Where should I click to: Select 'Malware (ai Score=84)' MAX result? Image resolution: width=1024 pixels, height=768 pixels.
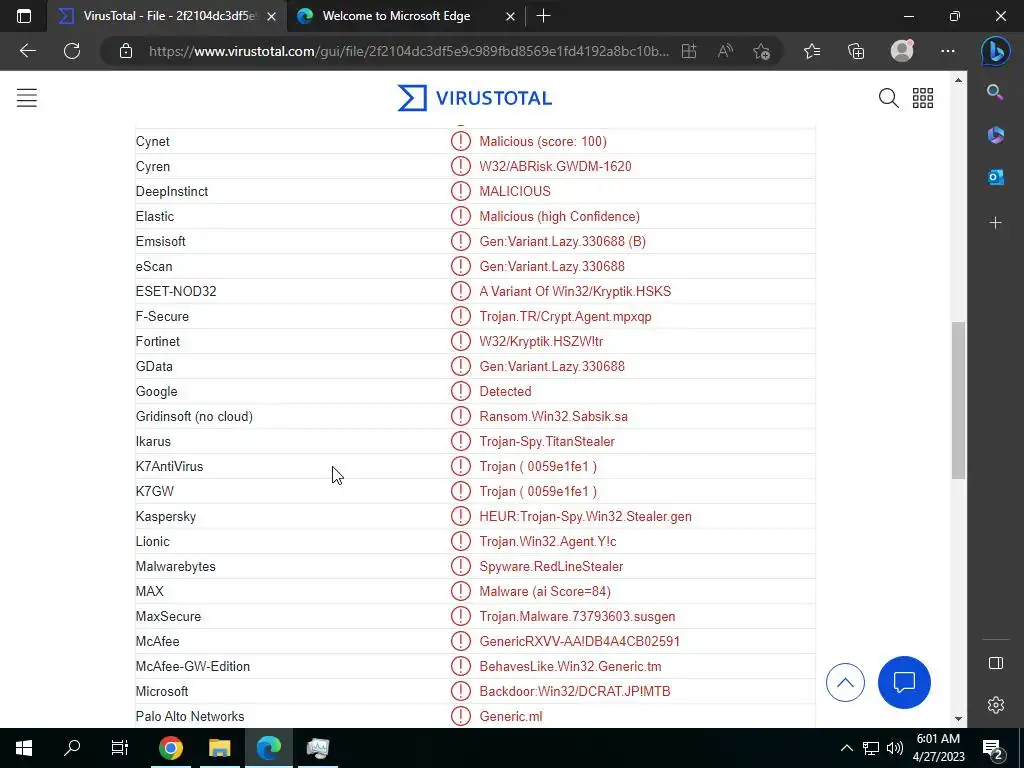coord(545,591)
